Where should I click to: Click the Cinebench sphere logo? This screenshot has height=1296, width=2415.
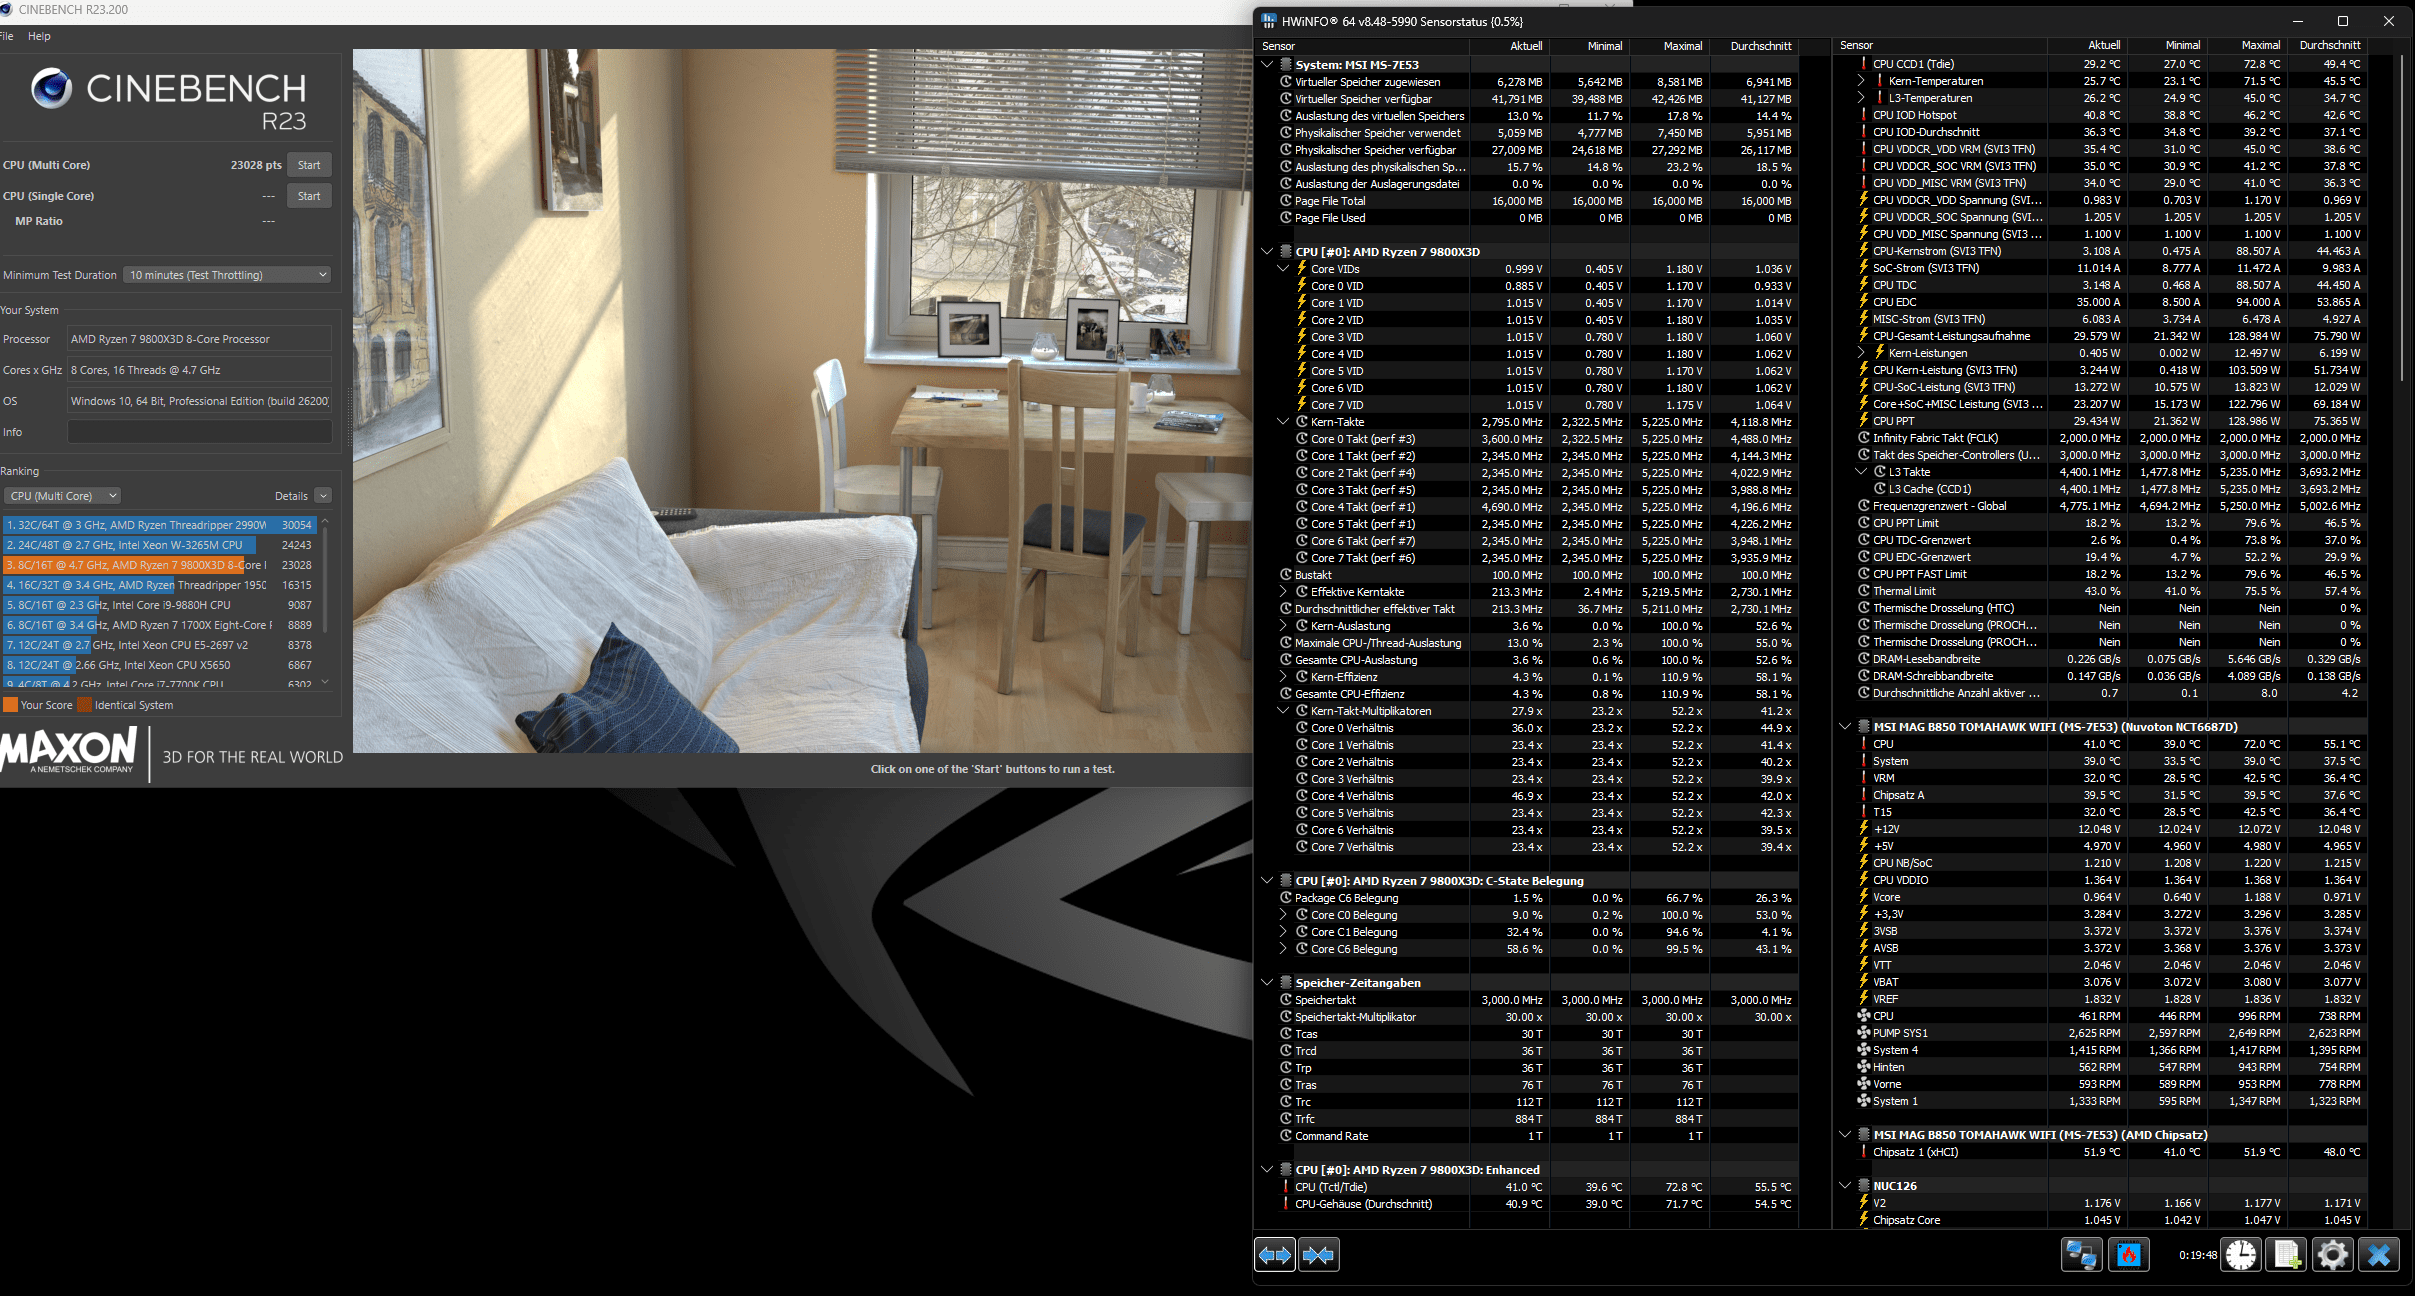(x=51, y=88)
